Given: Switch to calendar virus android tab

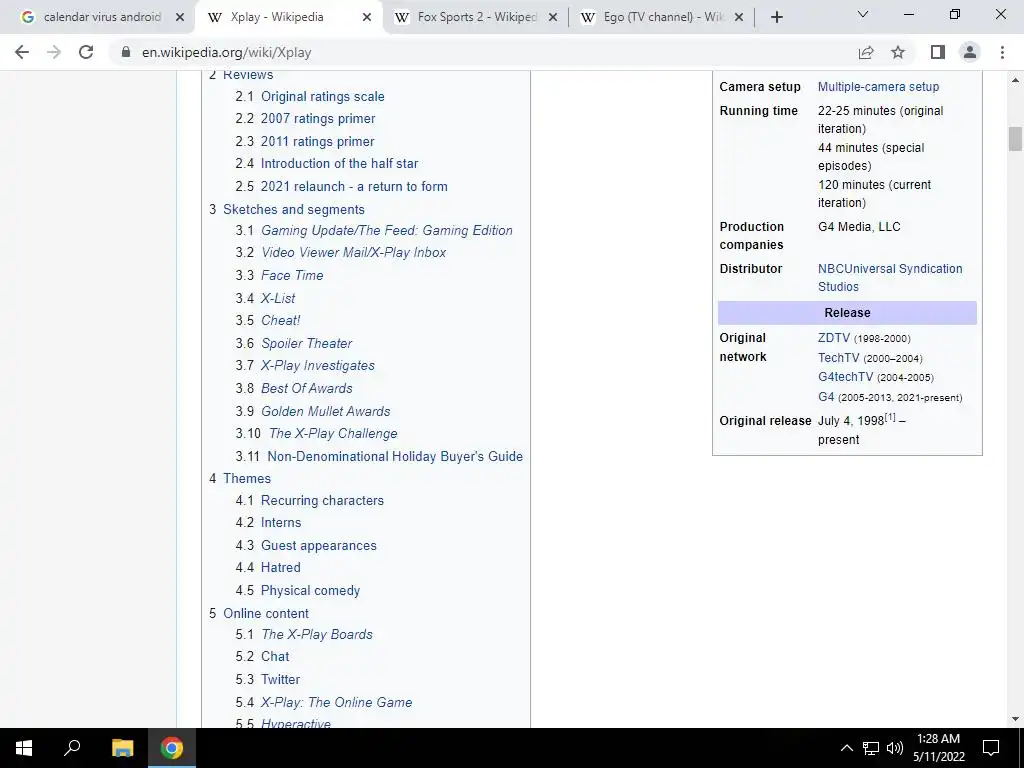Looking at the screenshot, I should click(102, 17).
